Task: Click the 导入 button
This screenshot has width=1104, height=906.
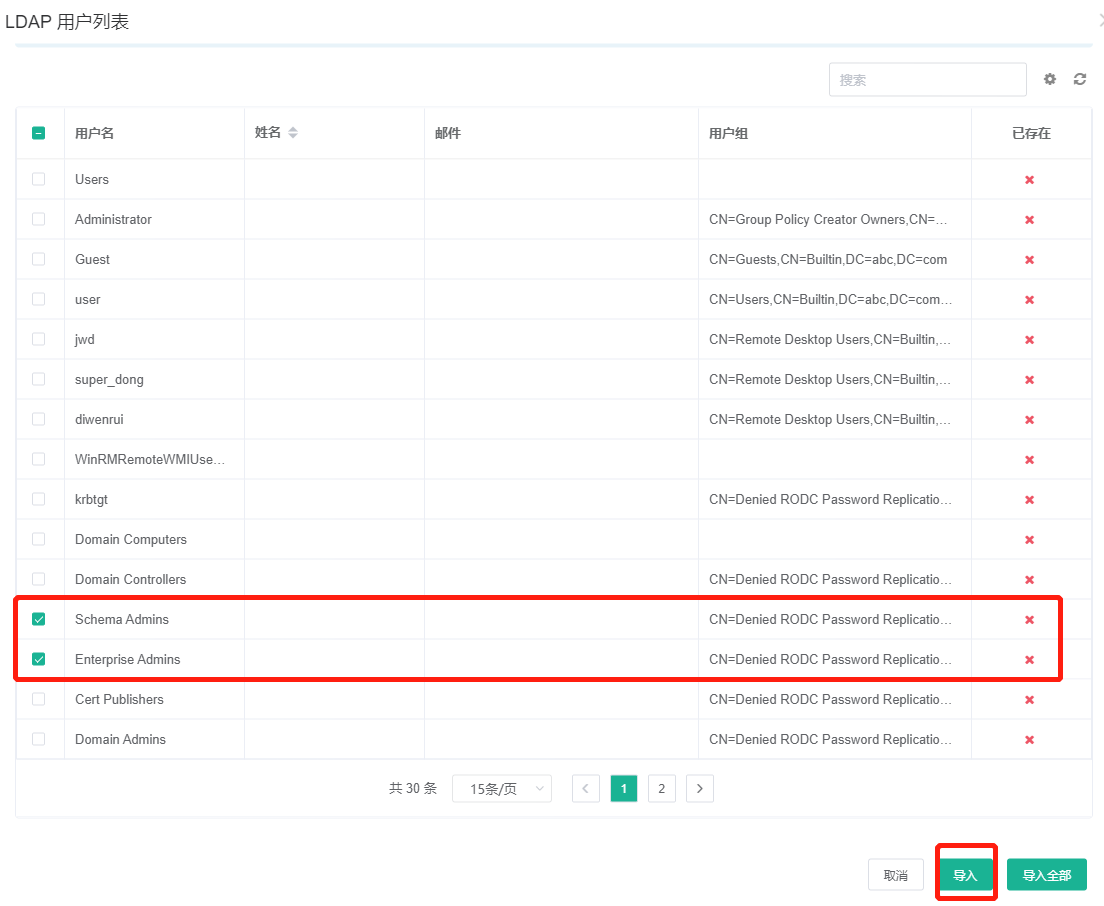Action: coord(966,873)
